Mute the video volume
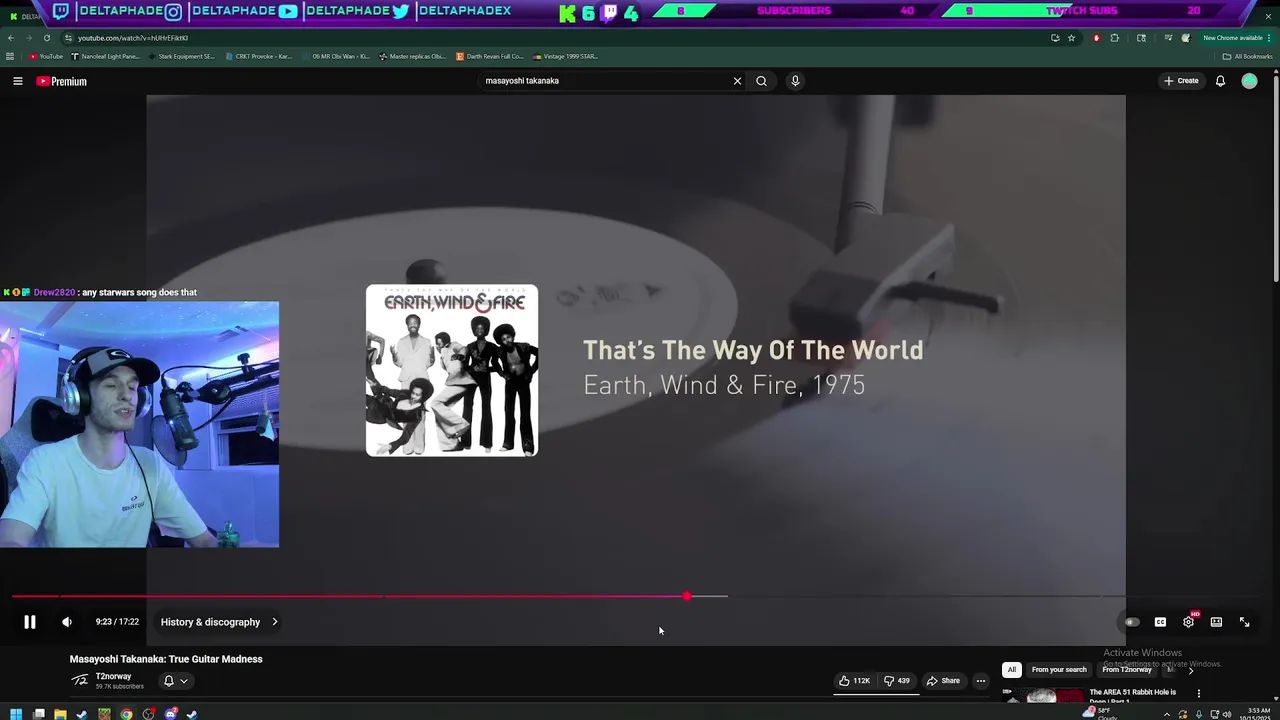Image resolution: width=1280 pixels, height=720 pixels. click(x=67, y=622)
